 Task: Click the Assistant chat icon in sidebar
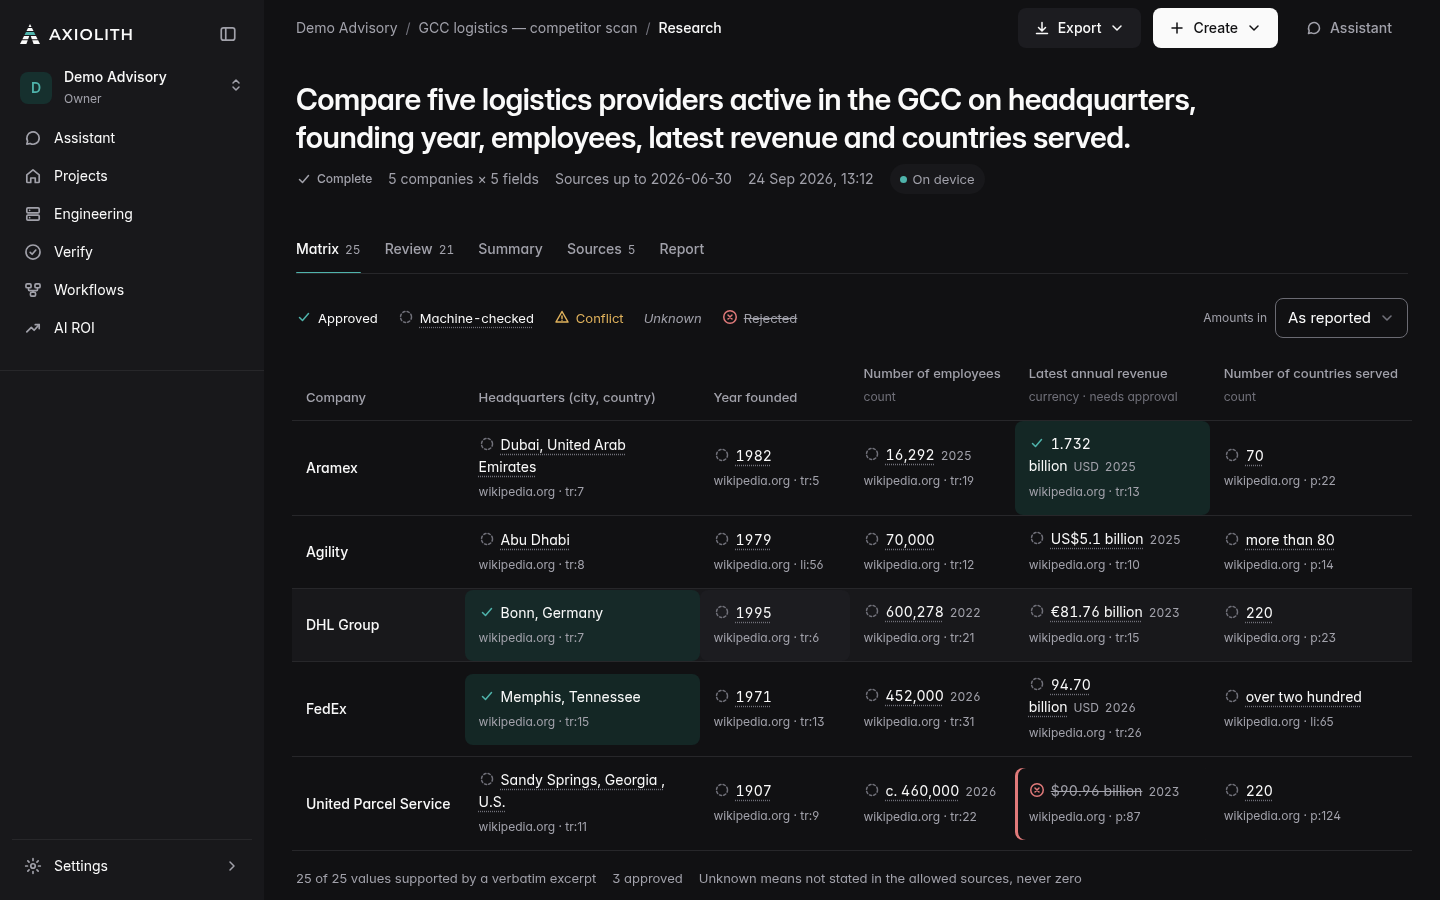click(33, 138)
